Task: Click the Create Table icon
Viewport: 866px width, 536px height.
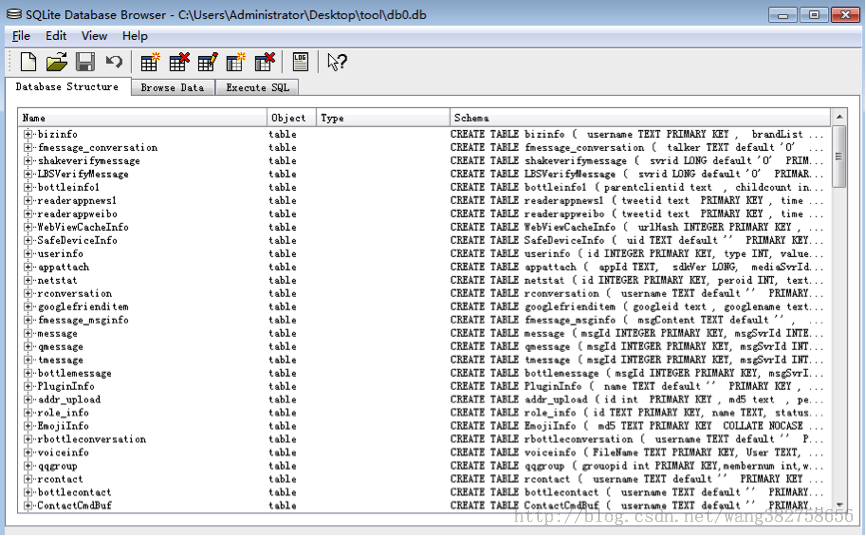Action: (150, 62)
